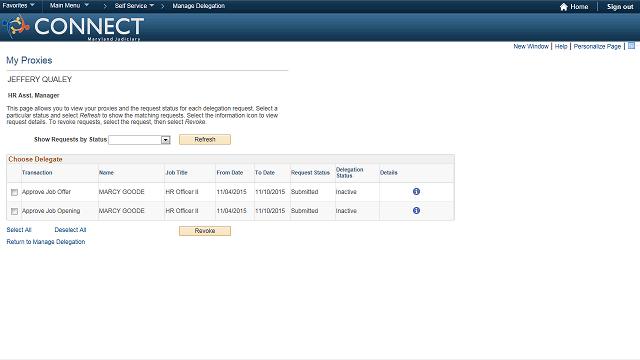The width and height of the screenshot is (640, 360).
Task: Click the Name column header
Action: point(106,173)
